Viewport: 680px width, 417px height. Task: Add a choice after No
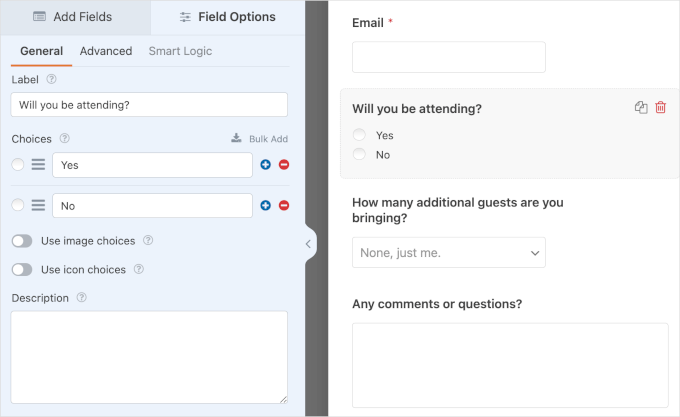[266, 205]
